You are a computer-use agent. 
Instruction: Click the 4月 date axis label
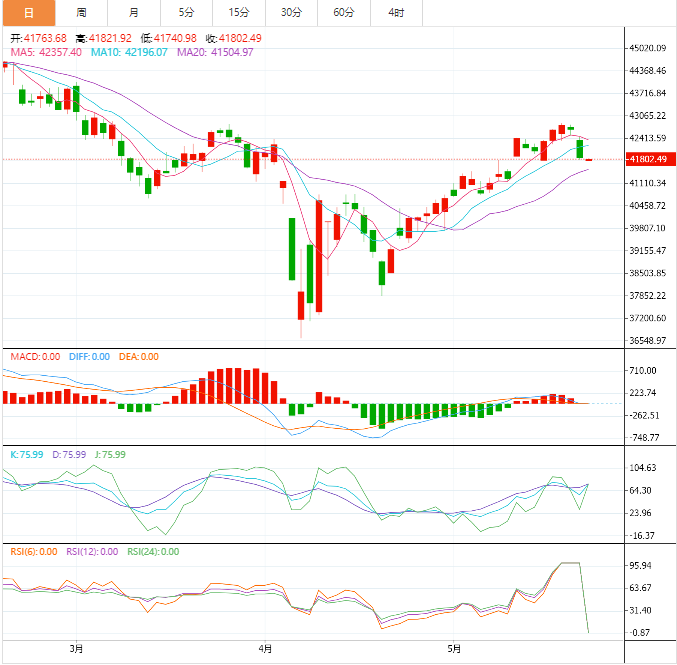coord(265,649)
